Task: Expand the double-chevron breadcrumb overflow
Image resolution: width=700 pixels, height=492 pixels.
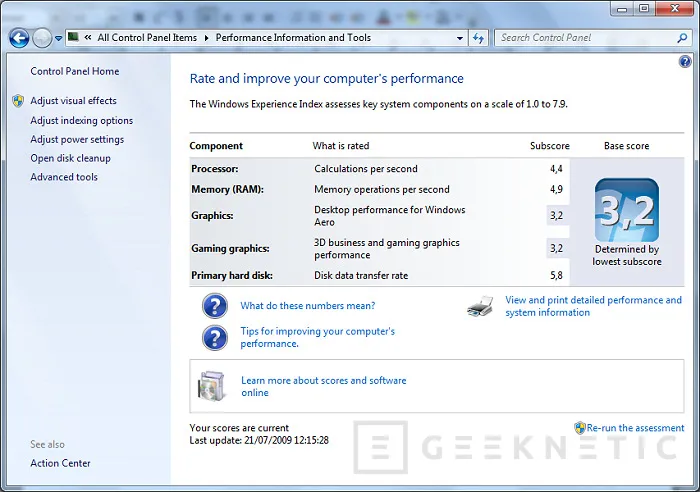Action: [88, 38]
